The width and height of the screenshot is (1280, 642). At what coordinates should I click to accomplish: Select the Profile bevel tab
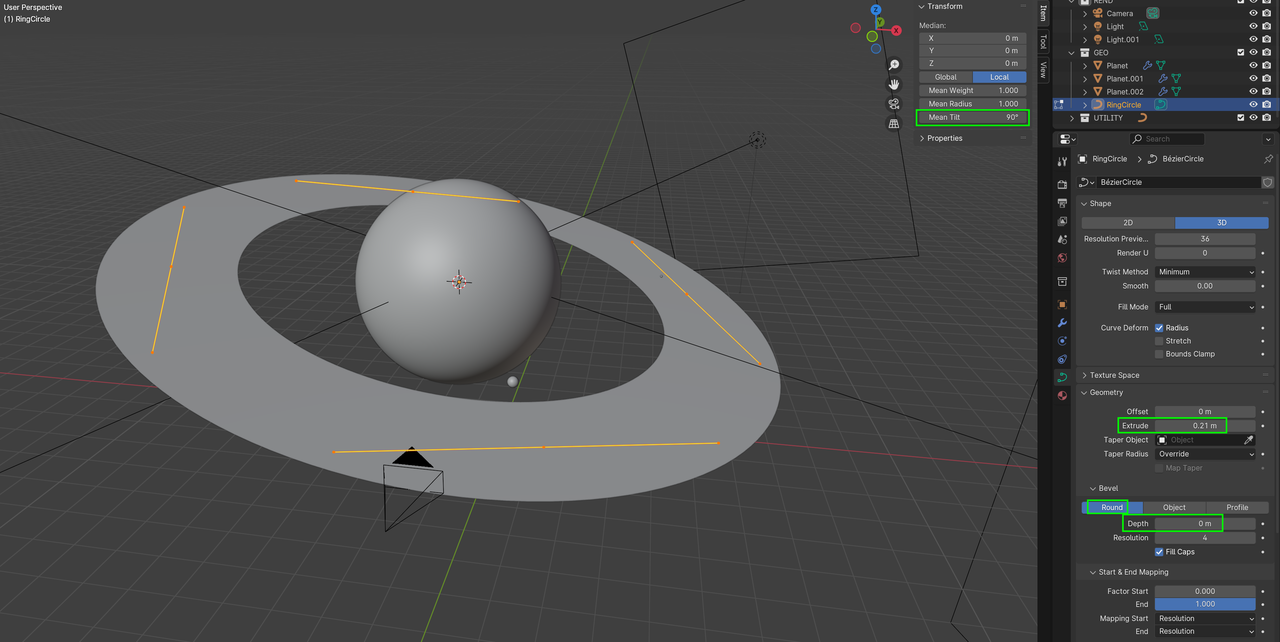pos(1237,507)
